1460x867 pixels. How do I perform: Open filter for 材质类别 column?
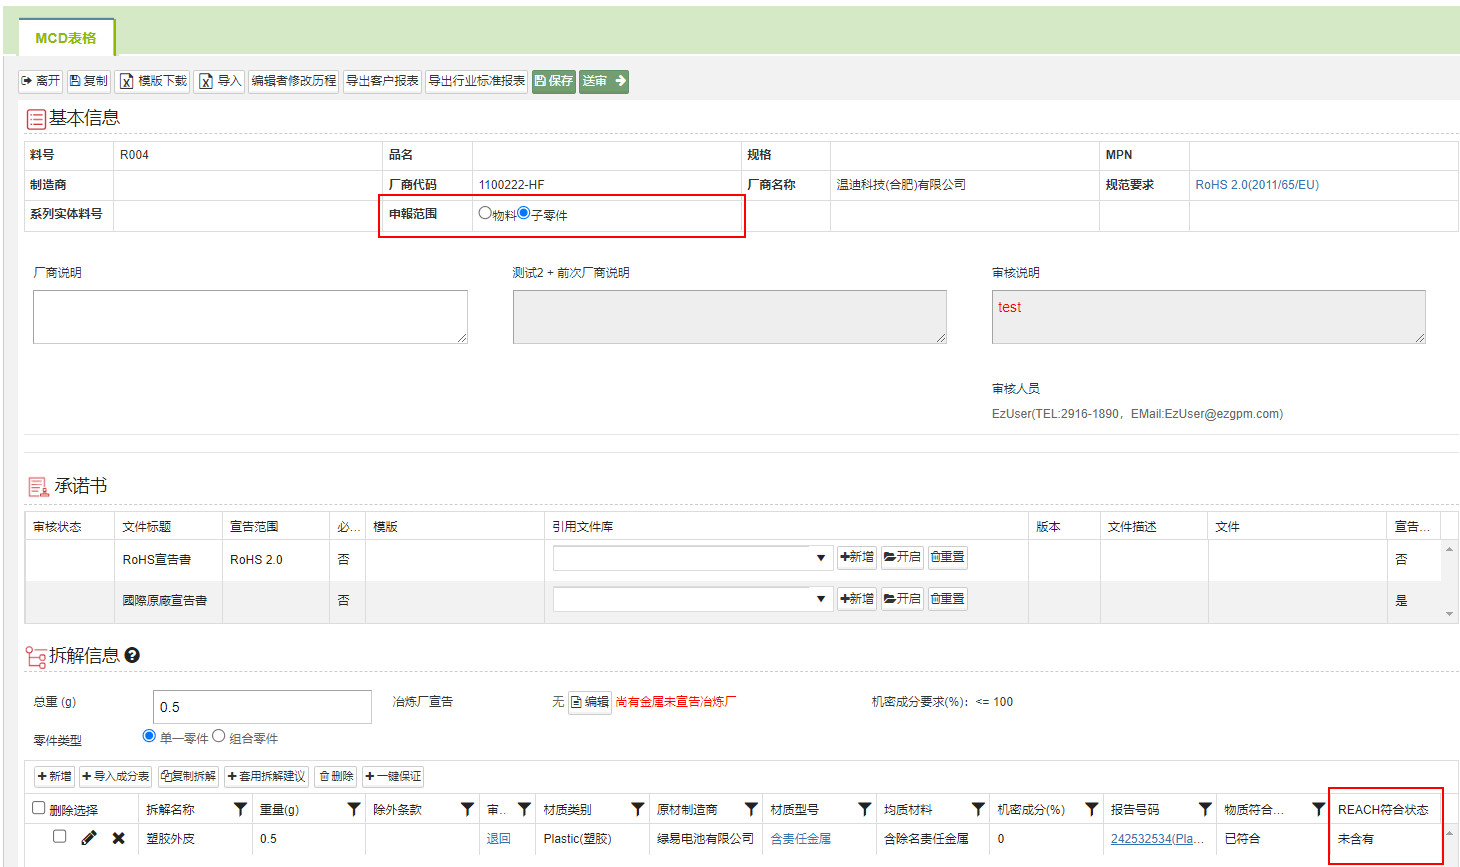click(x=637, y=809)
